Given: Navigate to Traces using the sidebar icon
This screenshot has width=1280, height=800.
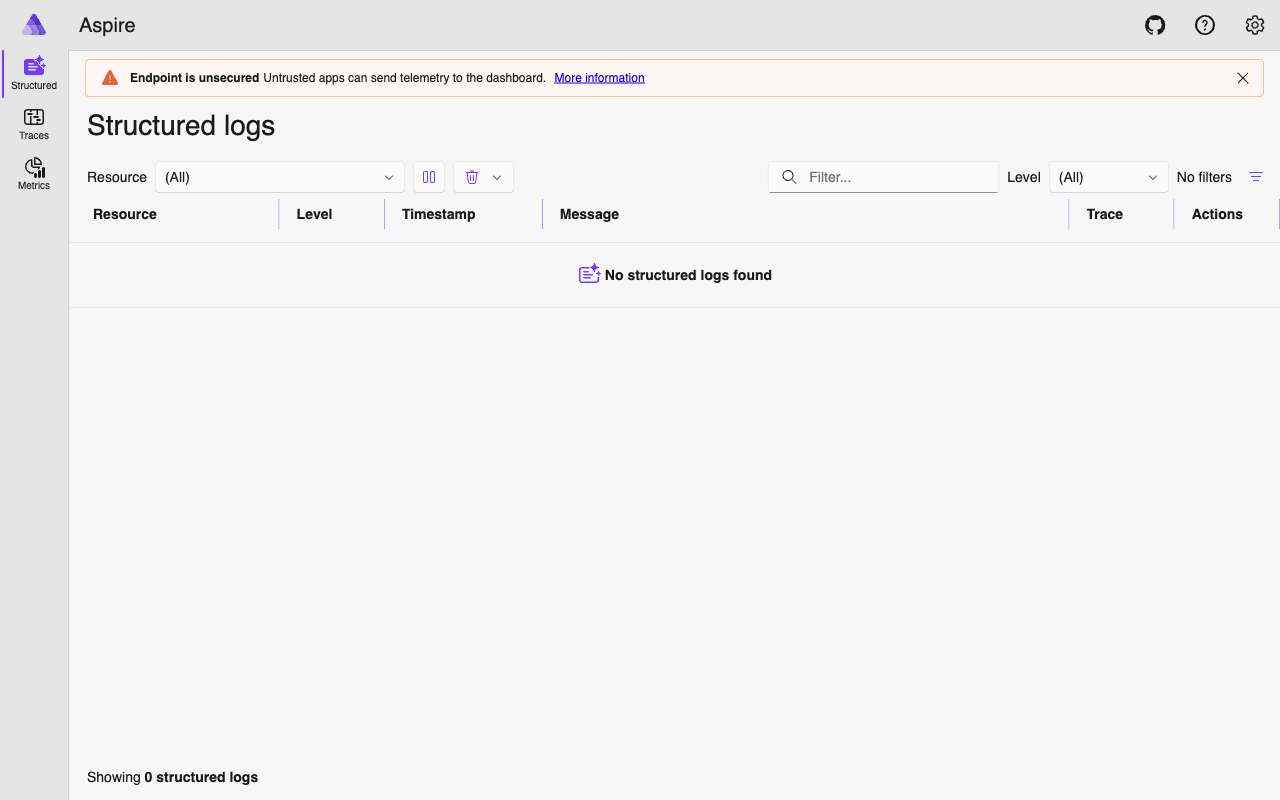Looking at the screenshot, I should pyautogui.click(x=33, y=122).
